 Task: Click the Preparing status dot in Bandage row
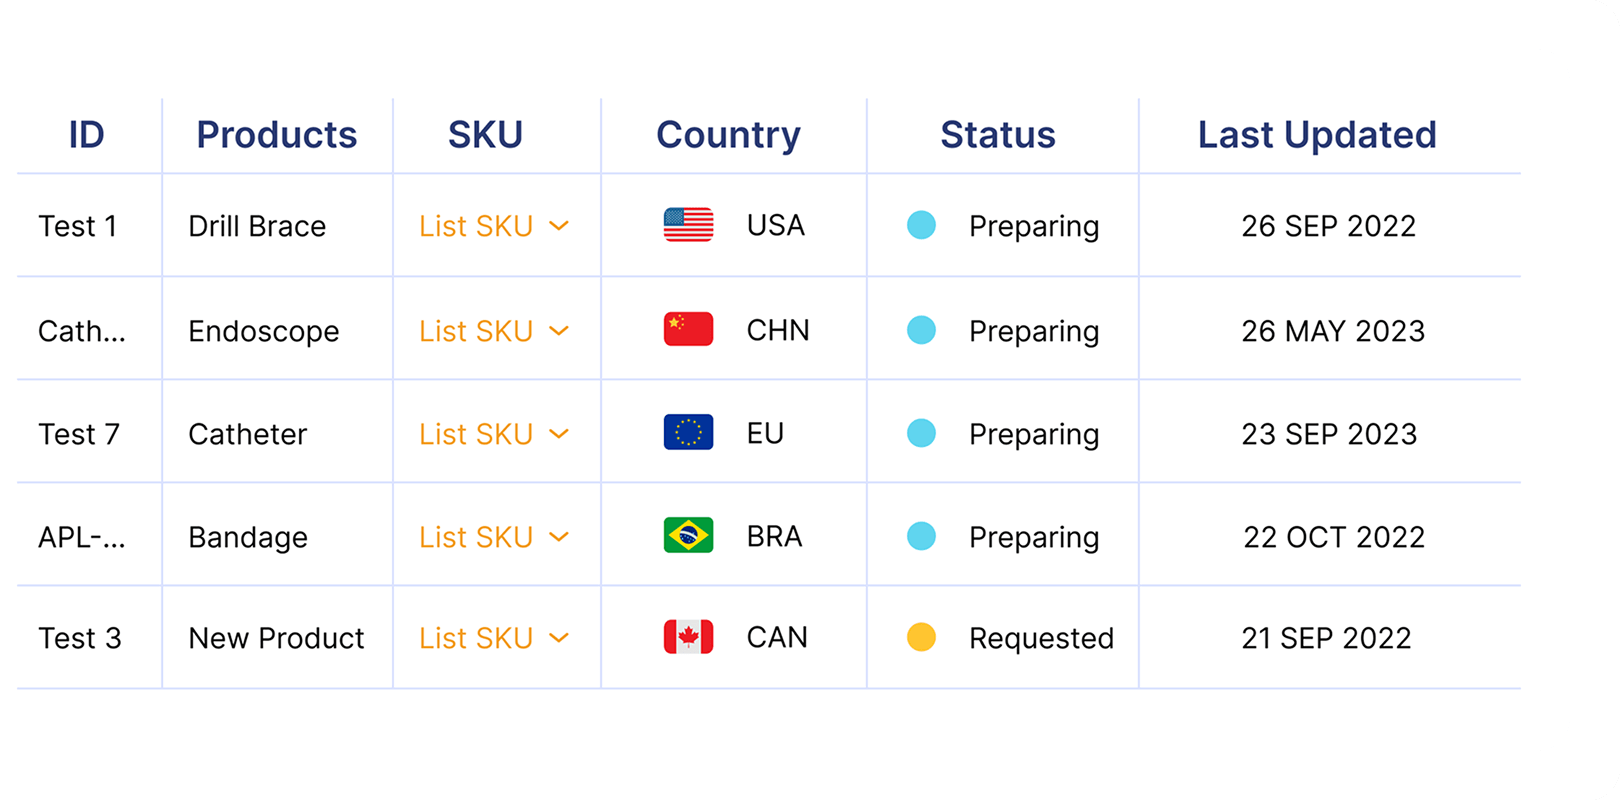pos(921,536)
